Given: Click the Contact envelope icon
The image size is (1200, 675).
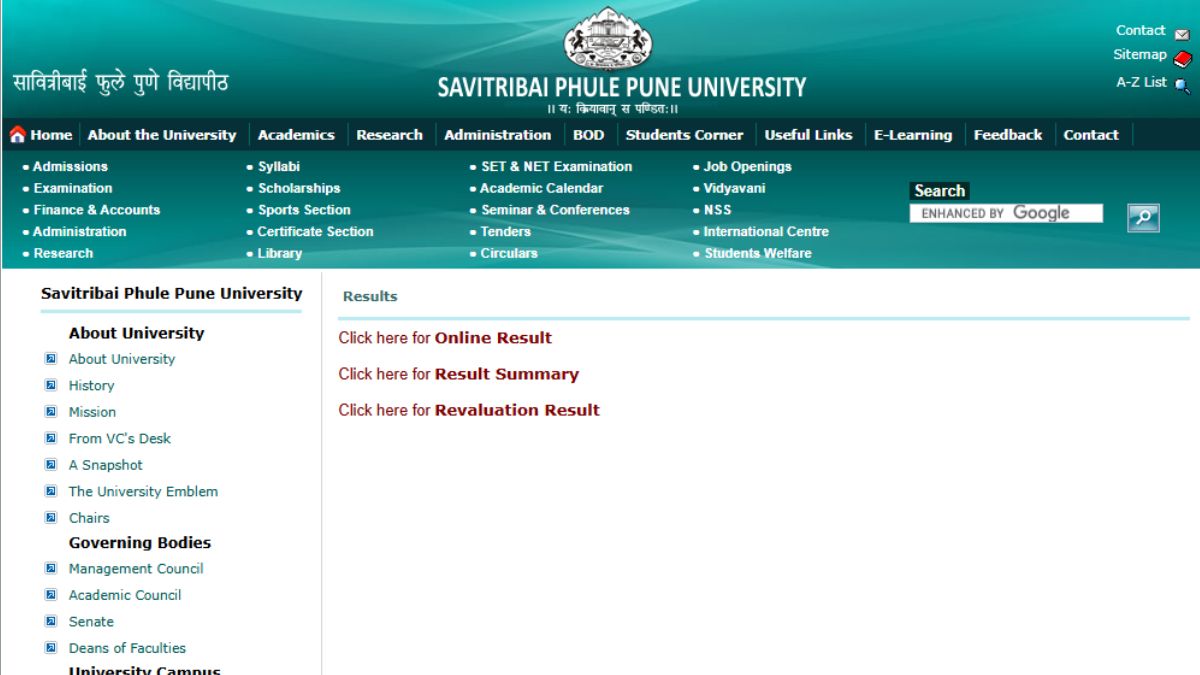Looking at the screenshot, I should pyautogui.click(x=1182, y=33).
